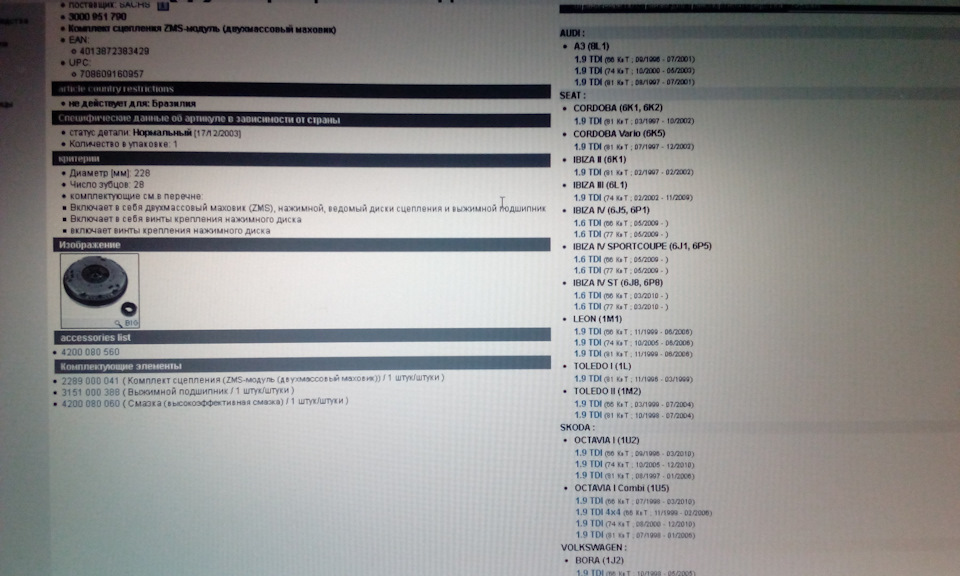Click the info icon next to SACHS supplier
960x576 pixels.
point(163,6)
